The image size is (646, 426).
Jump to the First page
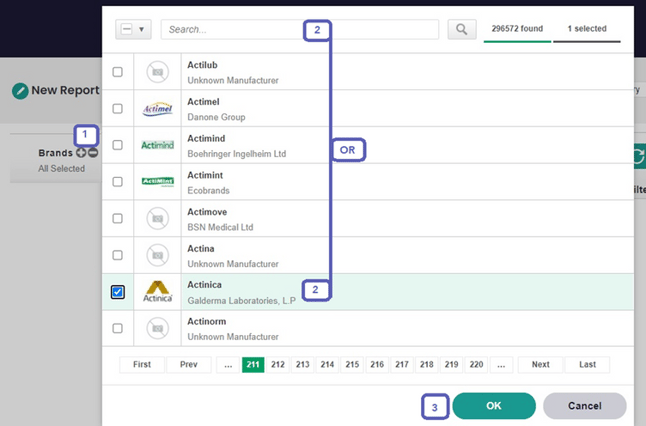coord(142,365)
